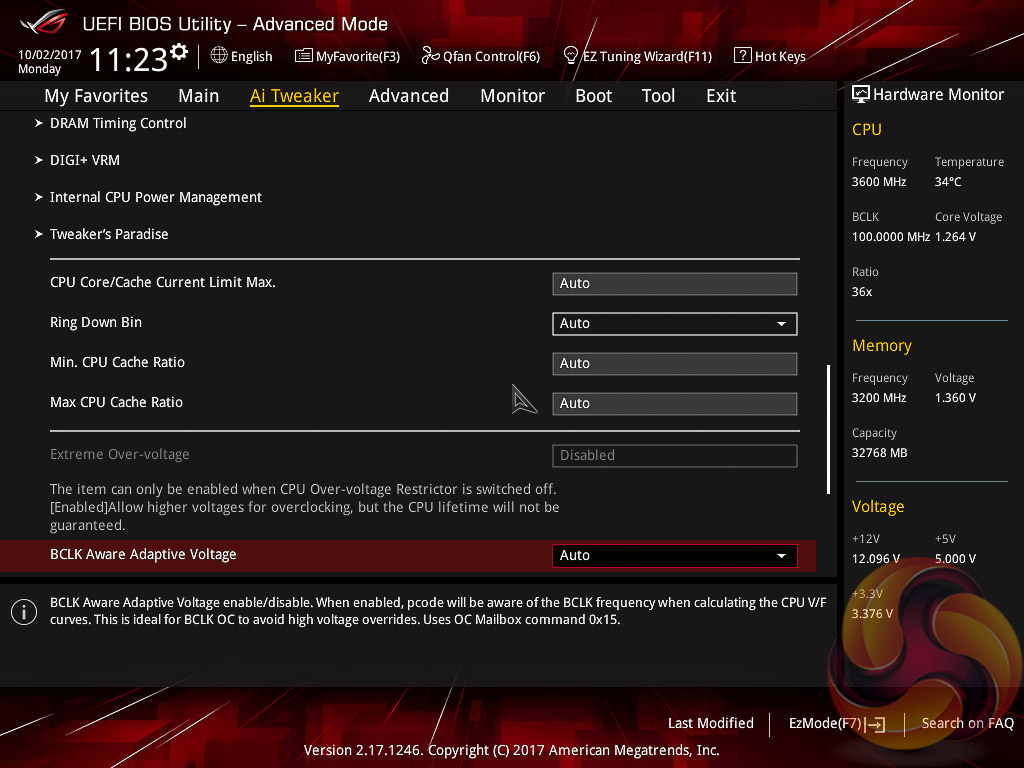Viewport: 1024px width, 768px height.
Task: Click the settings gear next to clock
Action: point(179,51)
